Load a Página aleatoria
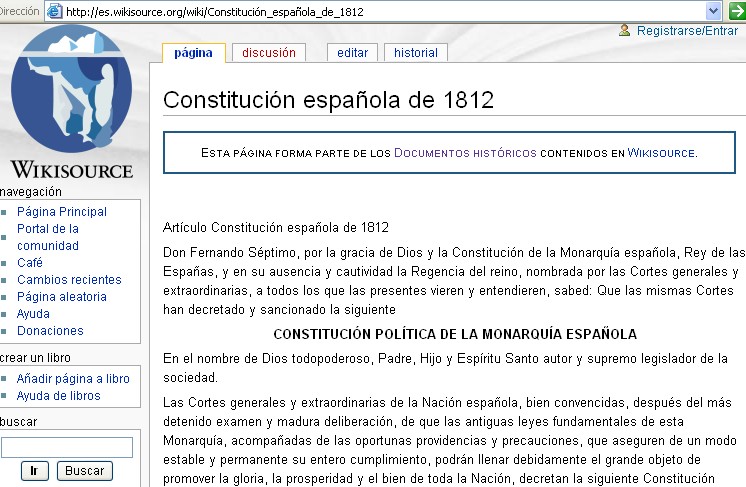The width and height of the screenshot is (746, 487). (62, 297)
